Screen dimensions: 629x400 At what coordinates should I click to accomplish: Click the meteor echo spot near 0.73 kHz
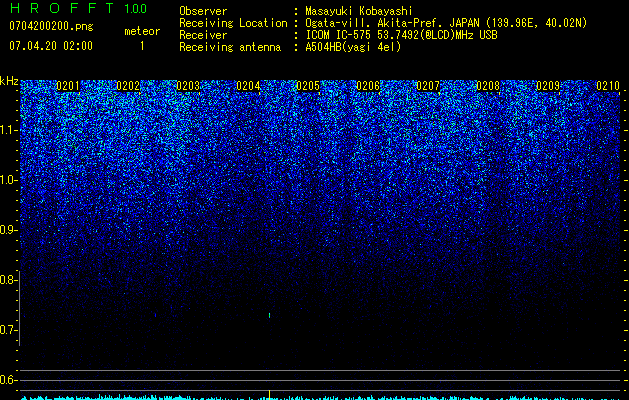click(x=270, y=315)
